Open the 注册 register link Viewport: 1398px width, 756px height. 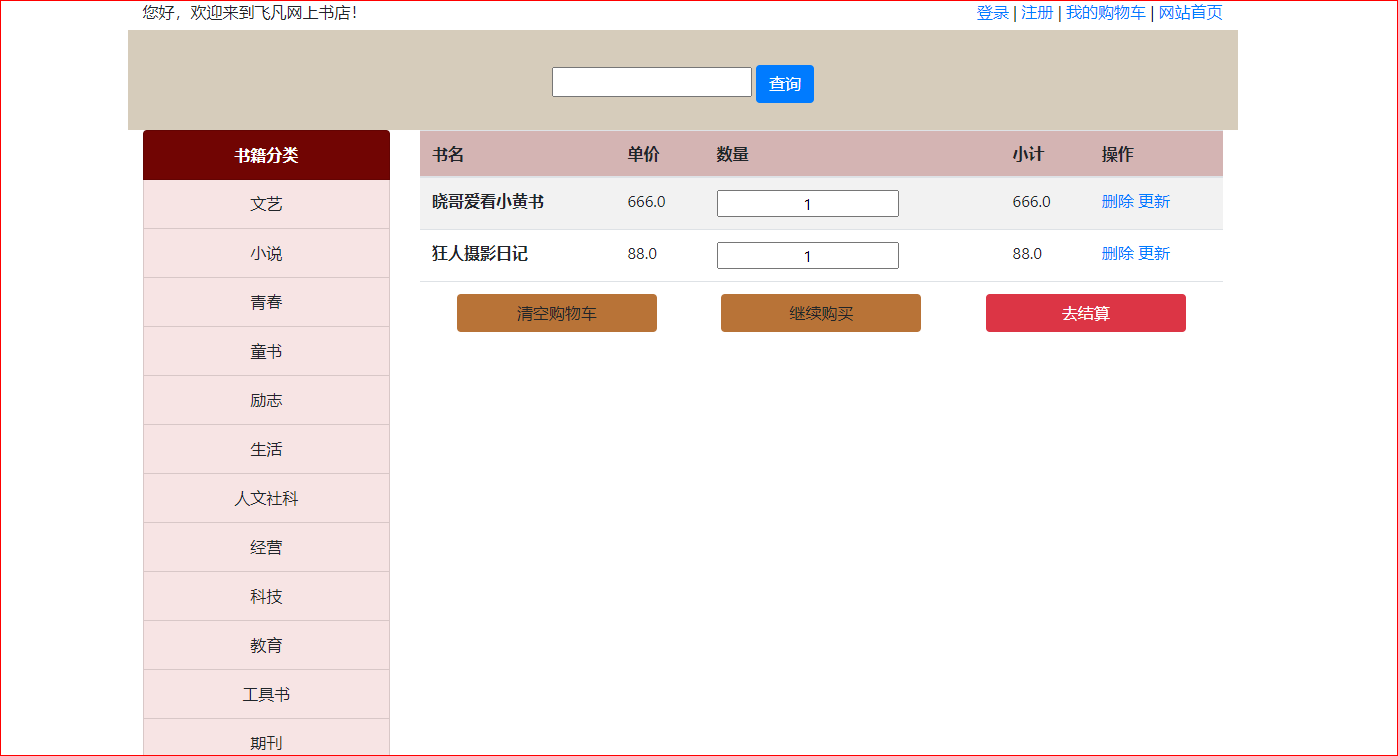pyautogui.click(x=1037, y=13)
